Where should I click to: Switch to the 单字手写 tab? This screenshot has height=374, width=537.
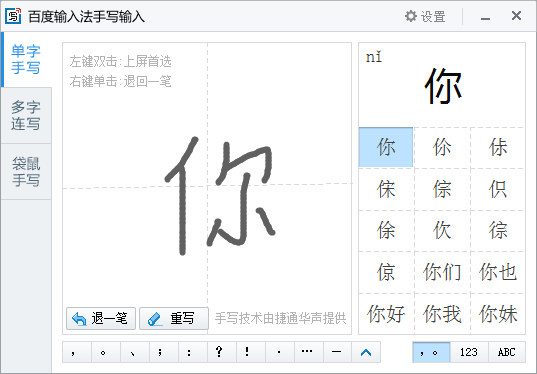pos(26,60)
